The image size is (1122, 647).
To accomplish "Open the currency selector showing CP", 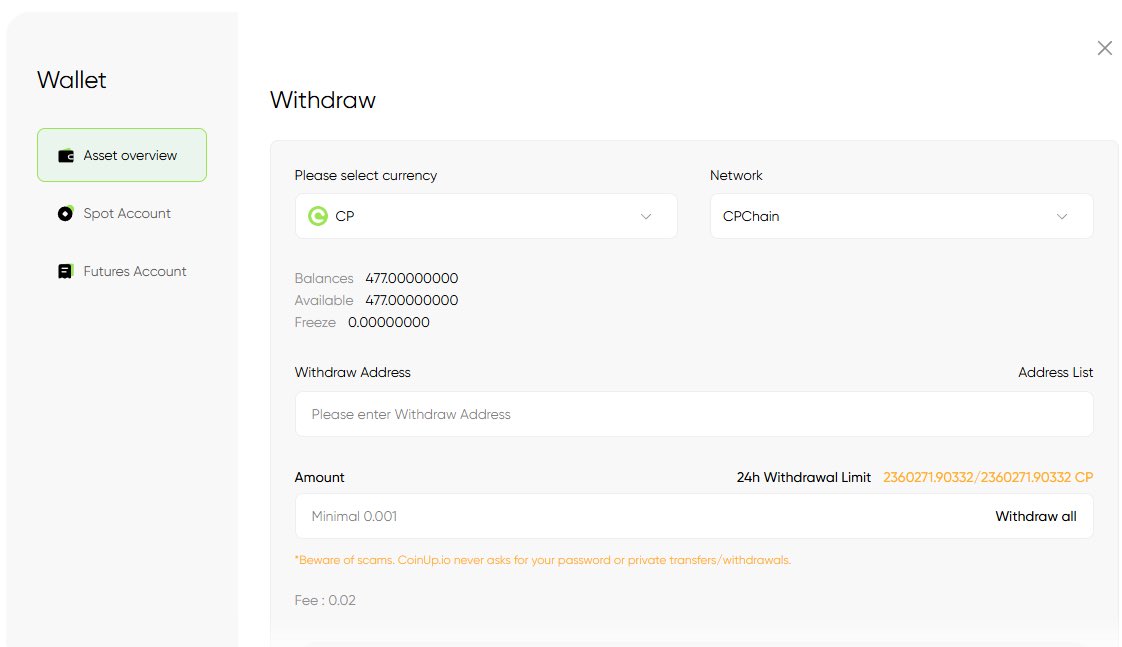I will pos(486,216).
